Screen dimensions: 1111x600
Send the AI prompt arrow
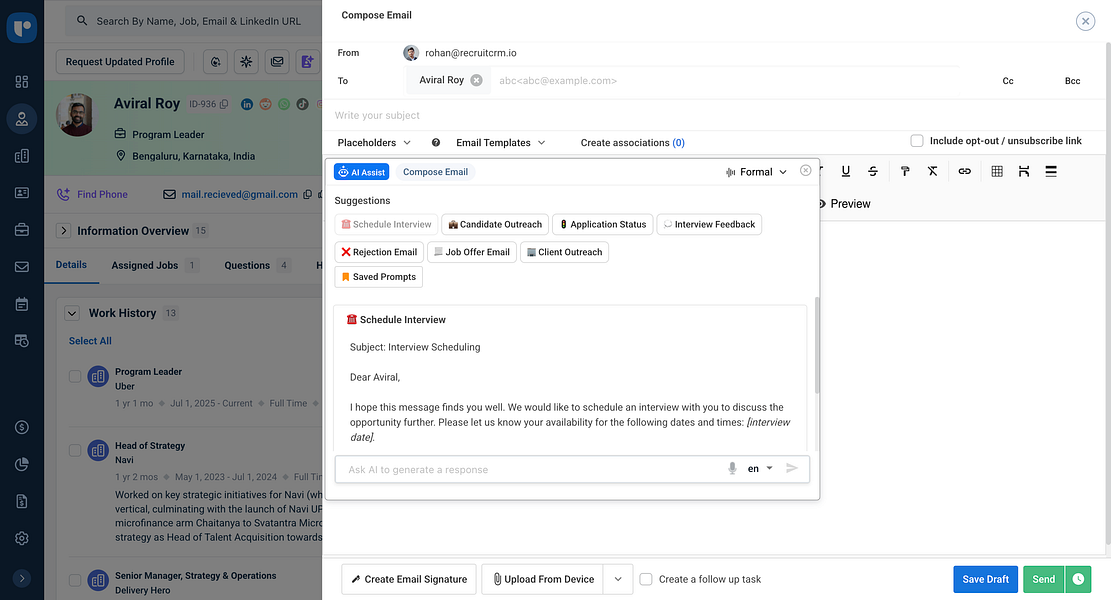point(792,468)
